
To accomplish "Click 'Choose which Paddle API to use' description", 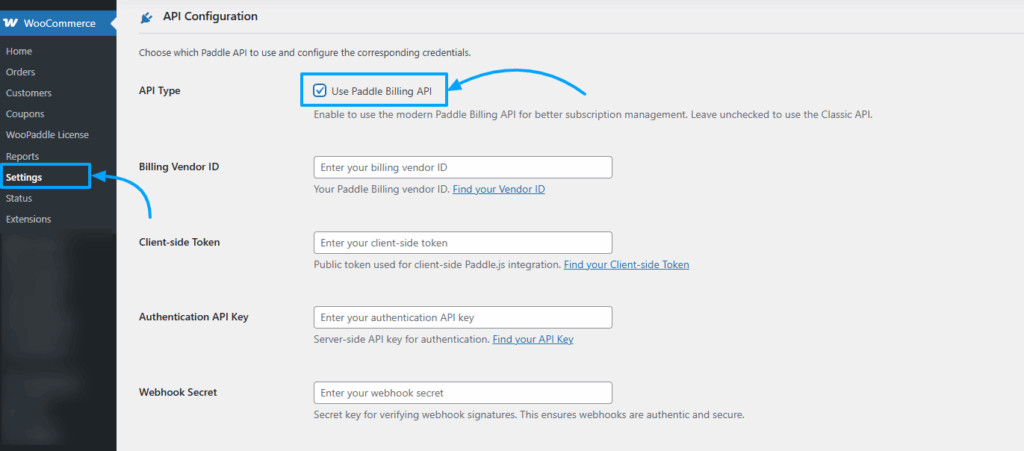I will point(305,52).
